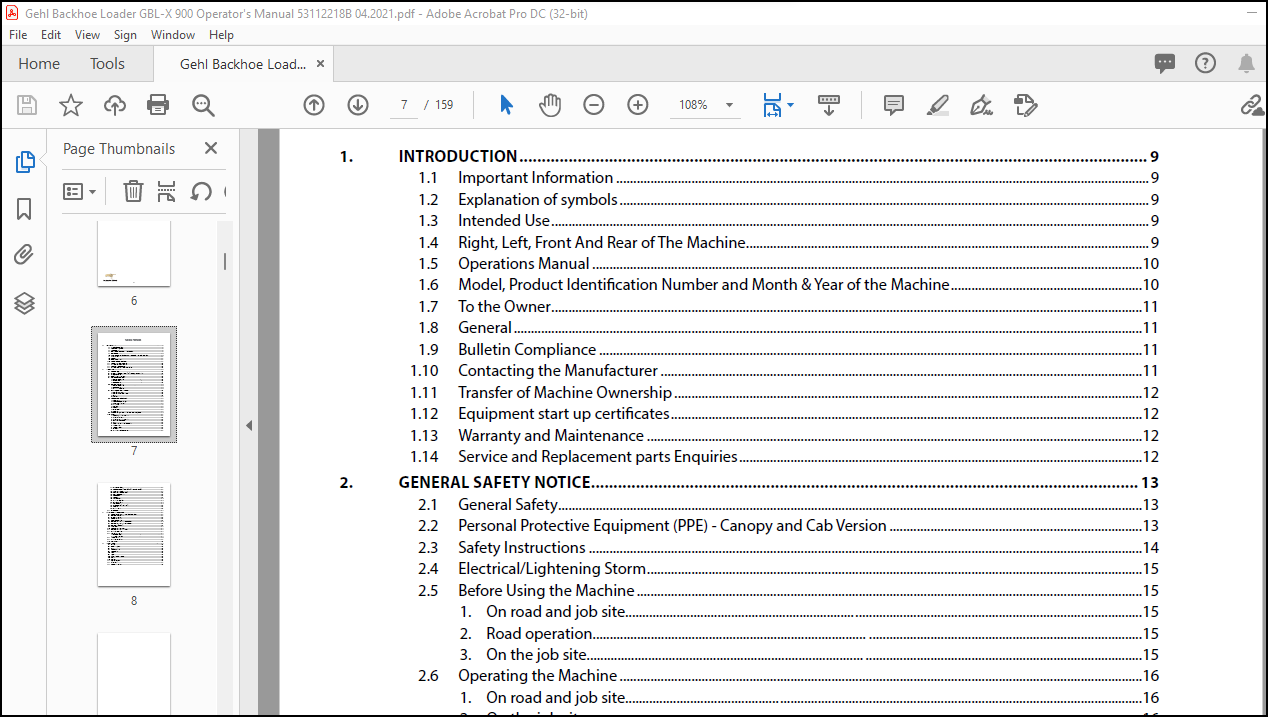Open the Sign document pen tool

981,105
